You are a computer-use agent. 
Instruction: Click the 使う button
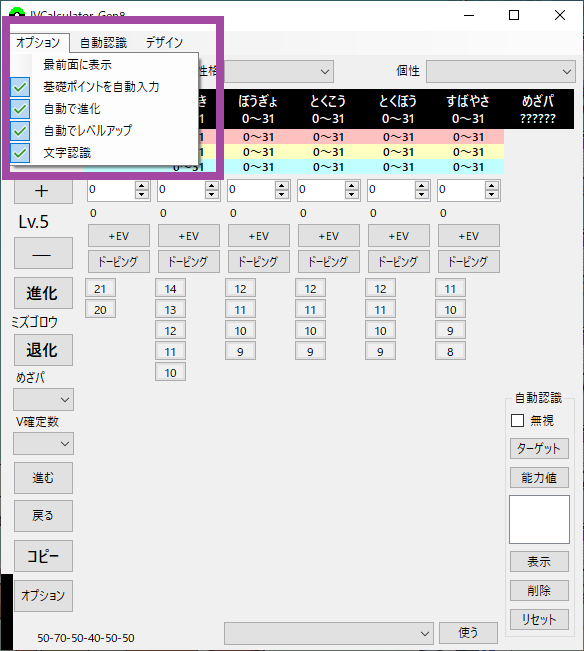(x=468, y=633)
